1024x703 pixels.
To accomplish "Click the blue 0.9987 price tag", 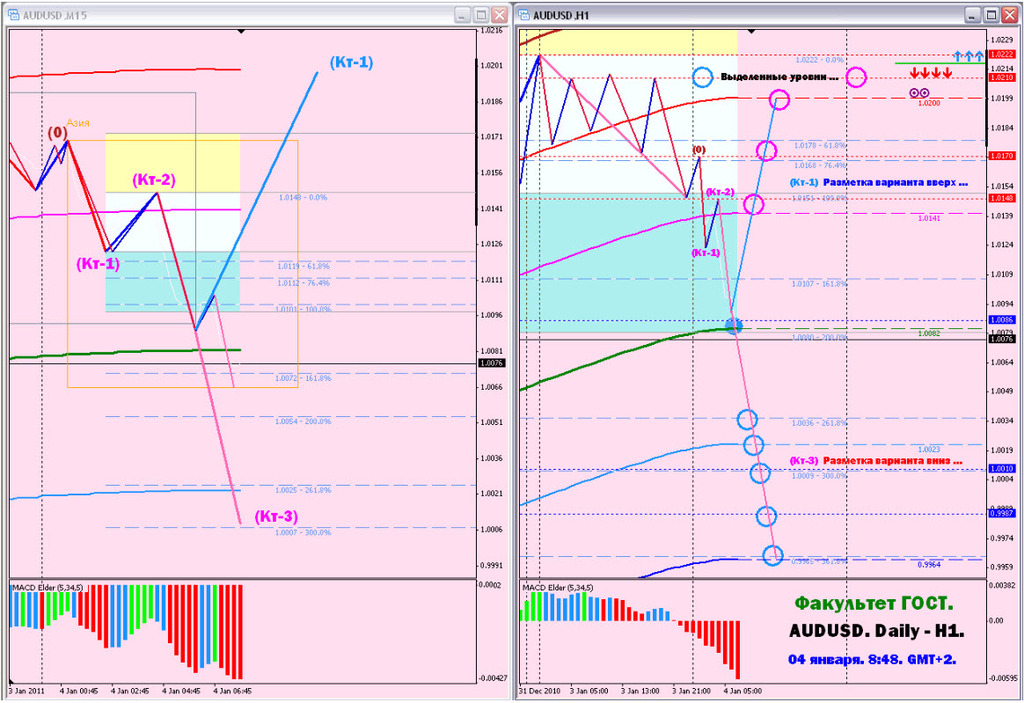I will 1002,514.
